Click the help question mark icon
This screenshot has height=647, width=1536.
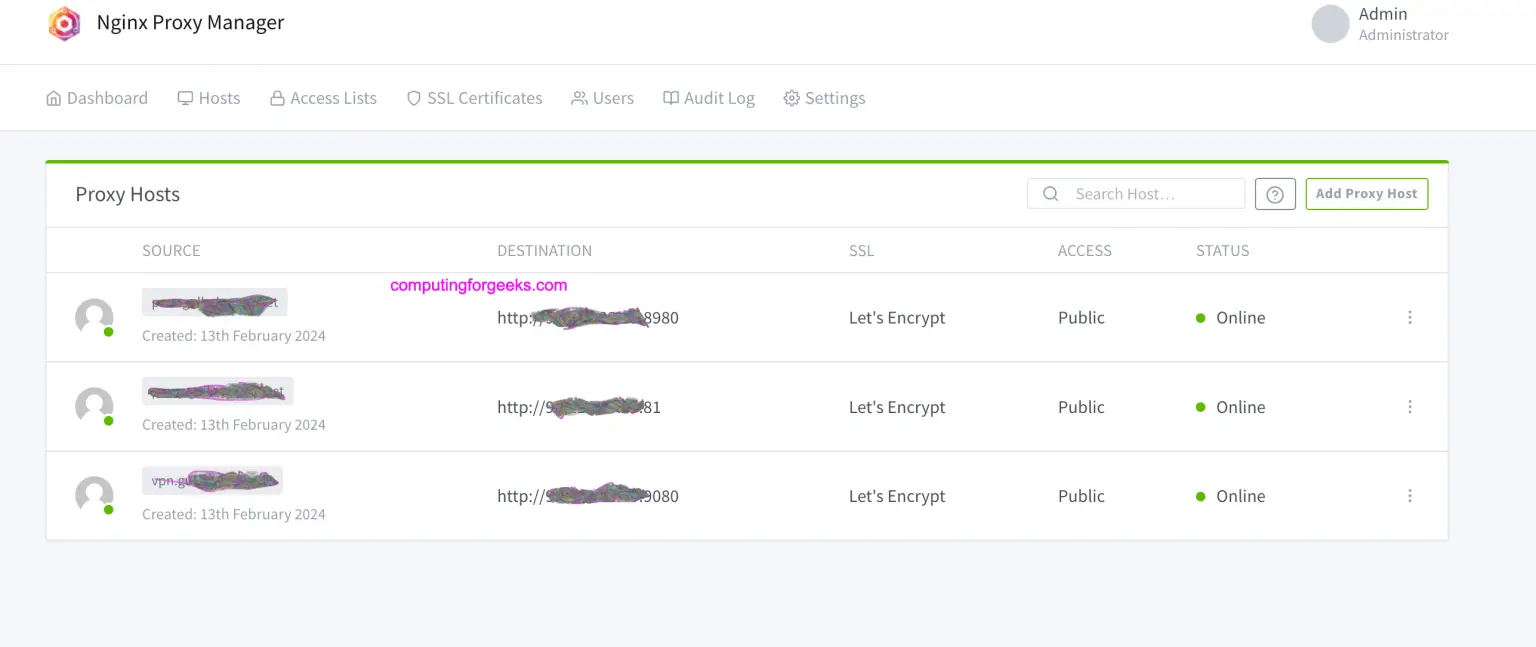(x=1275, y=194)
